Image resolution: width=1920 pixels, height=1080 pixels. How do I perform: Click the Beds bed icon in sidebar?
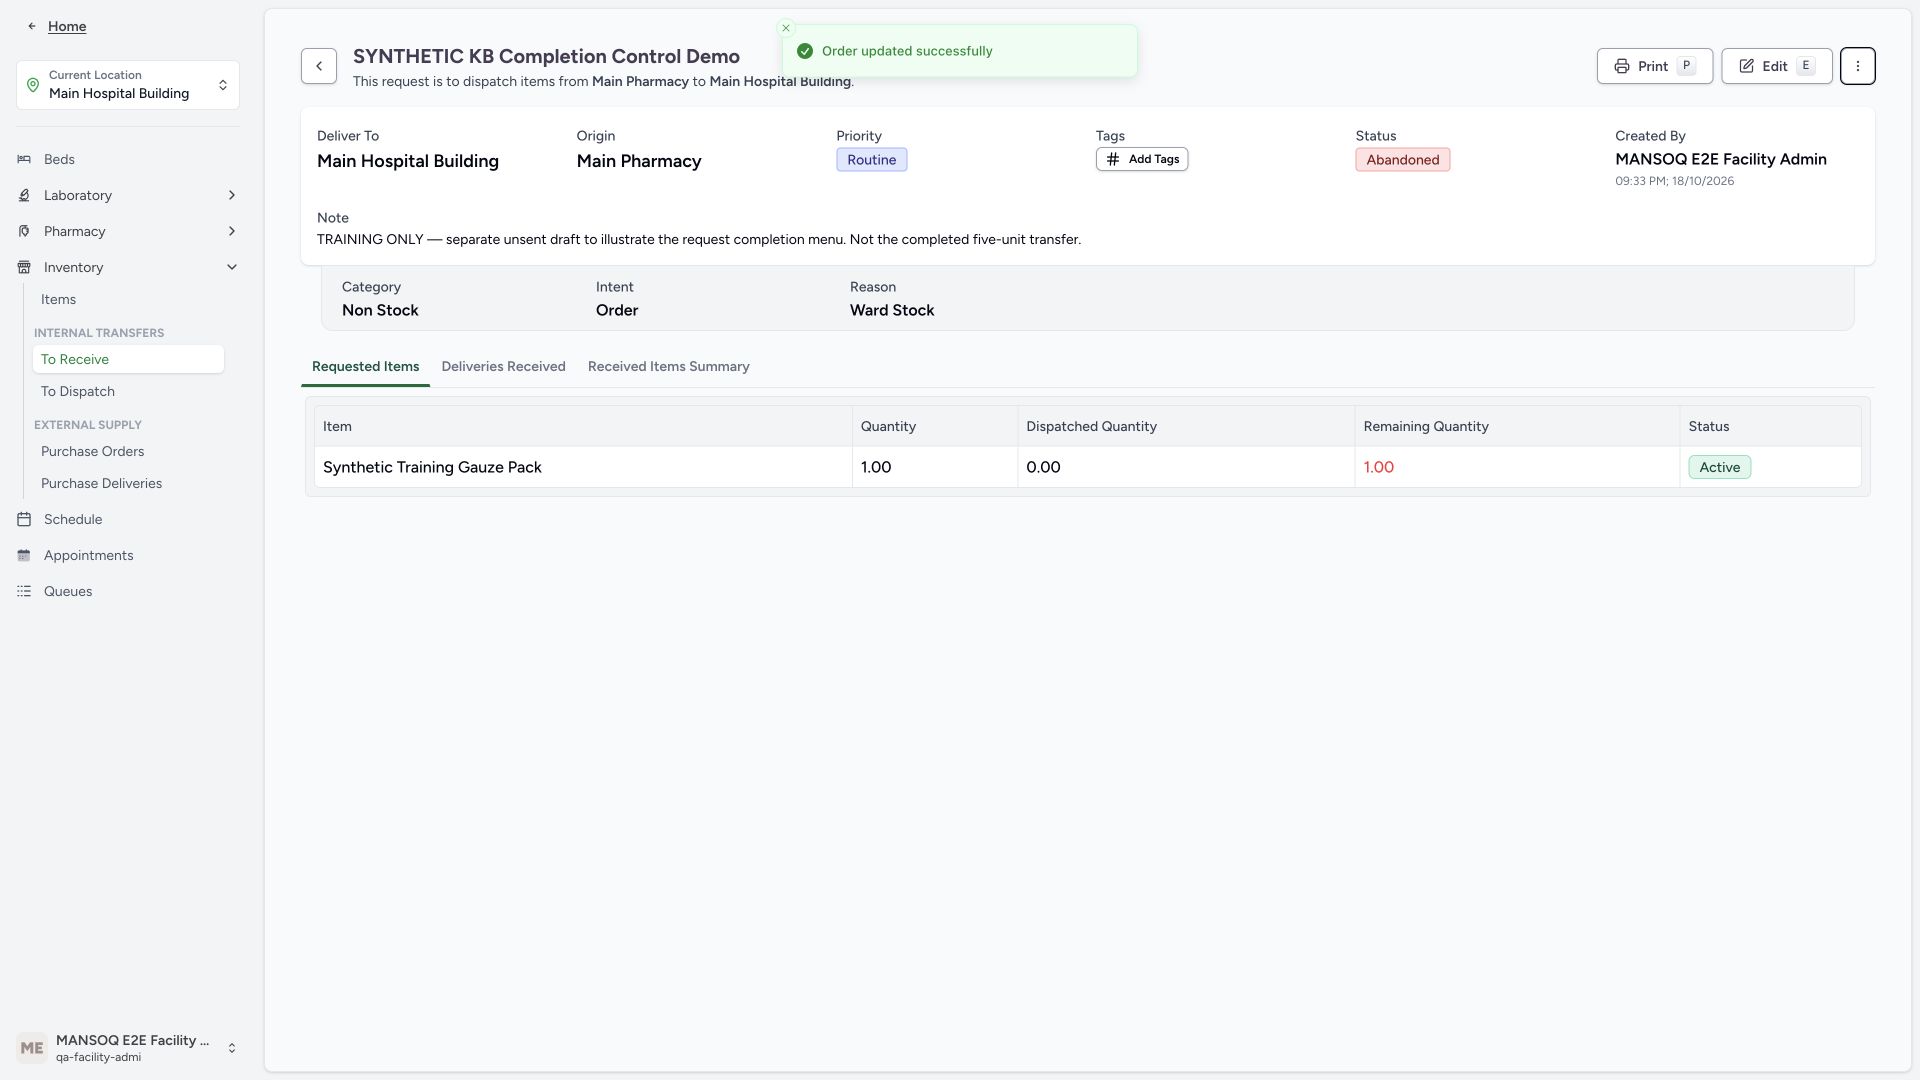24,159
